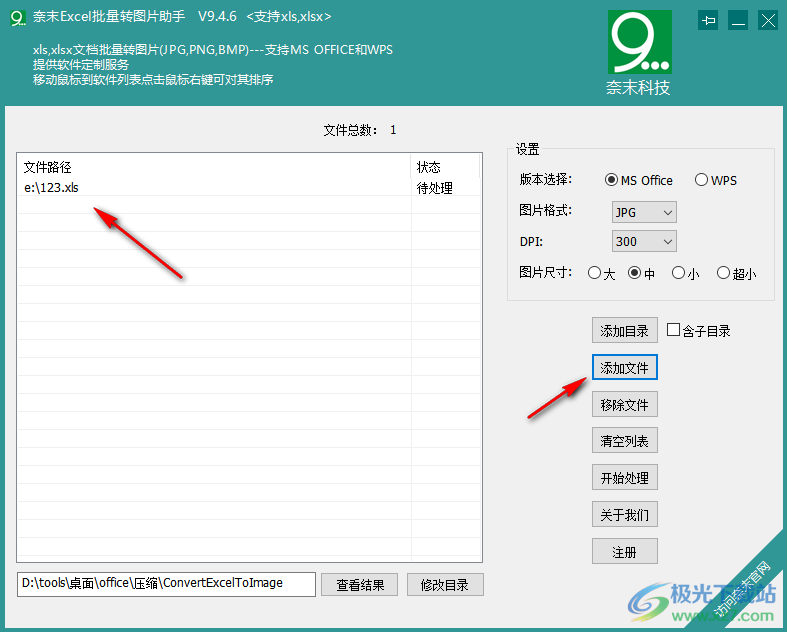Choose 大 image size option
Image resolution: width=787 pixels, height=632 pixels.
point(601,273)
